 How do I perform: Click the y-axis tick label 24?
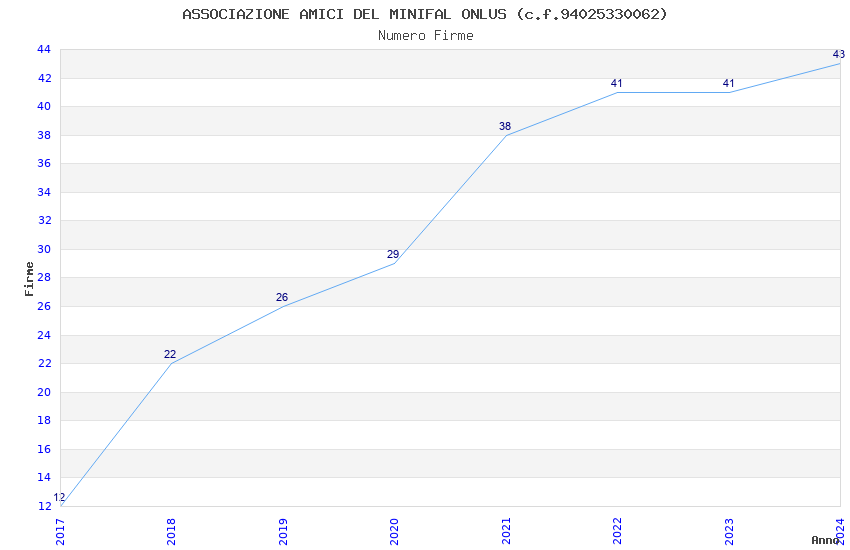point(44,335)
